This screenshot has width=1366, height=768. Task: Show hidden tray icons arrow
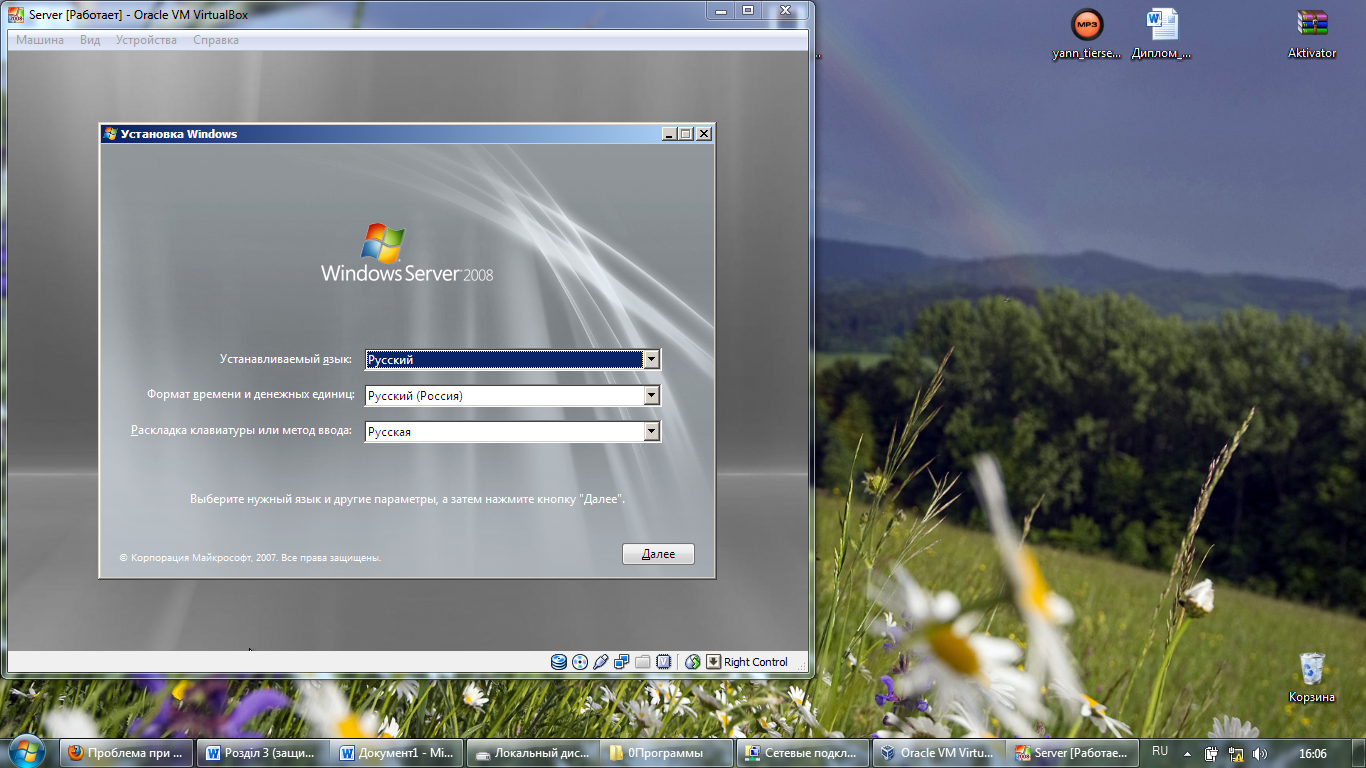click(x=1187, y=754)
